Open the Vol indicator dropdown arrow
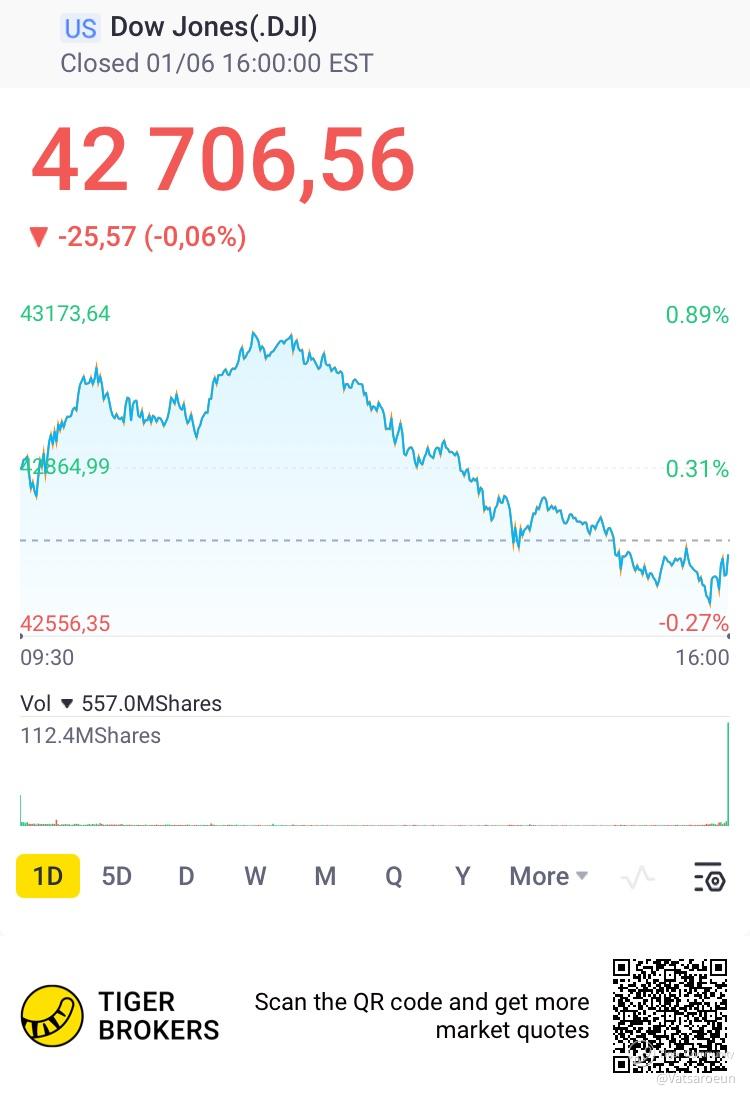The height and width of the screenshot is (1096, 750). click(67, 703)
